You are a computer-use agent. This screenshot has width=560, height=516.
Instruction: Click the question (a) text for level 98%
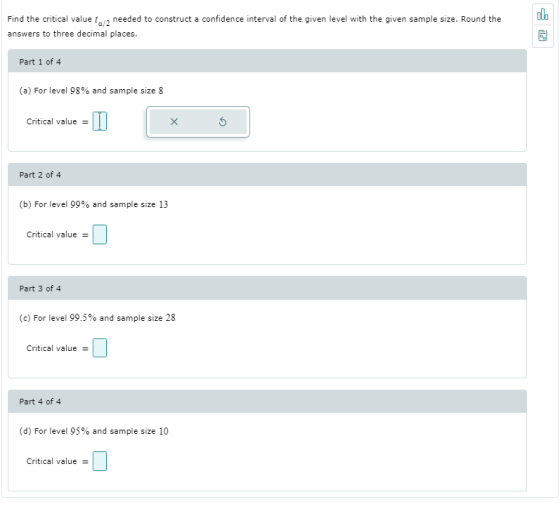91,91
